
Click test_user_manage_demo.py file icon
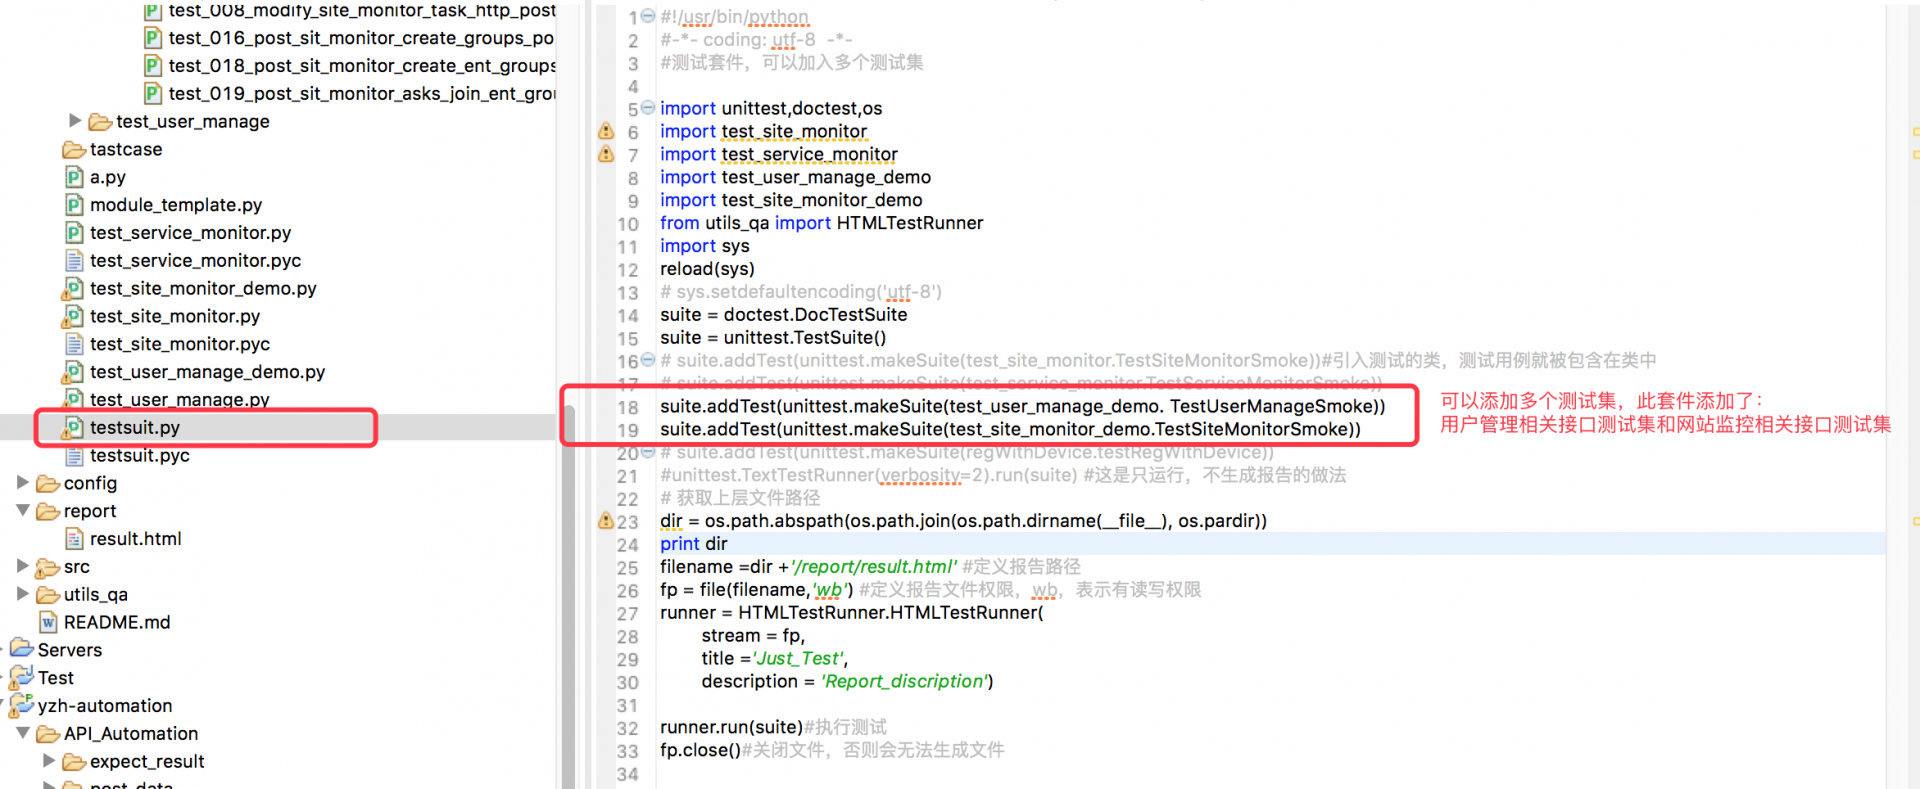[x=73, y=372]
